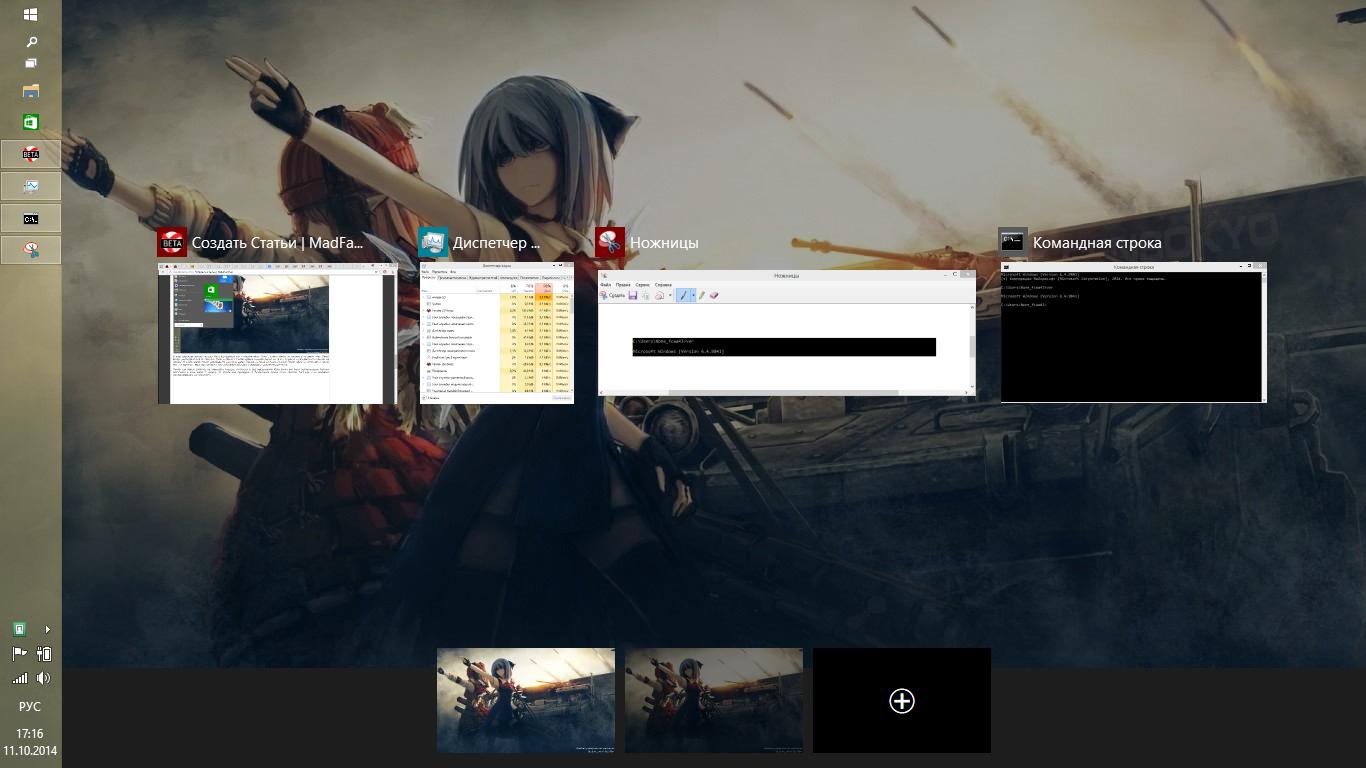Add a new virtual desktop with plus
Image resolution: width=1366 pixels, height=768 pixels.
901,700
